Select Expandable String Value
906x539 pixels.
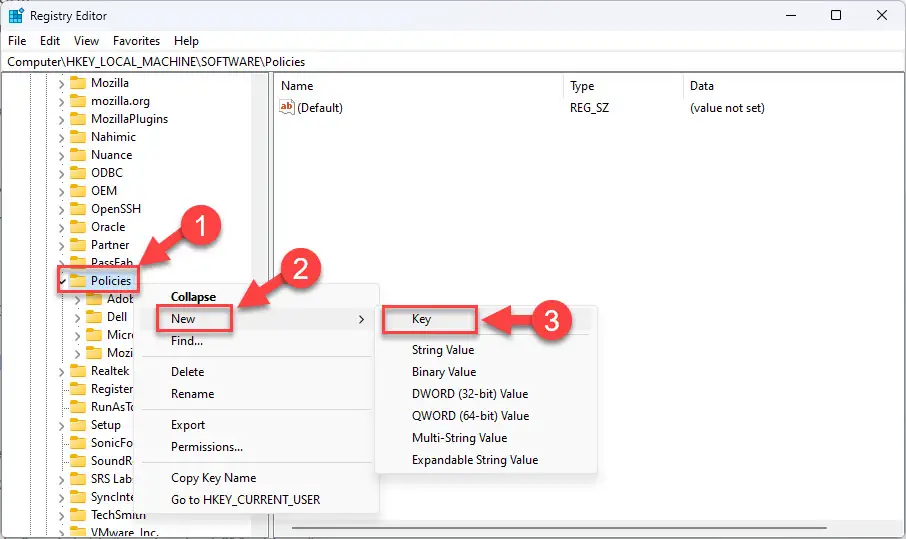[486, 460]
